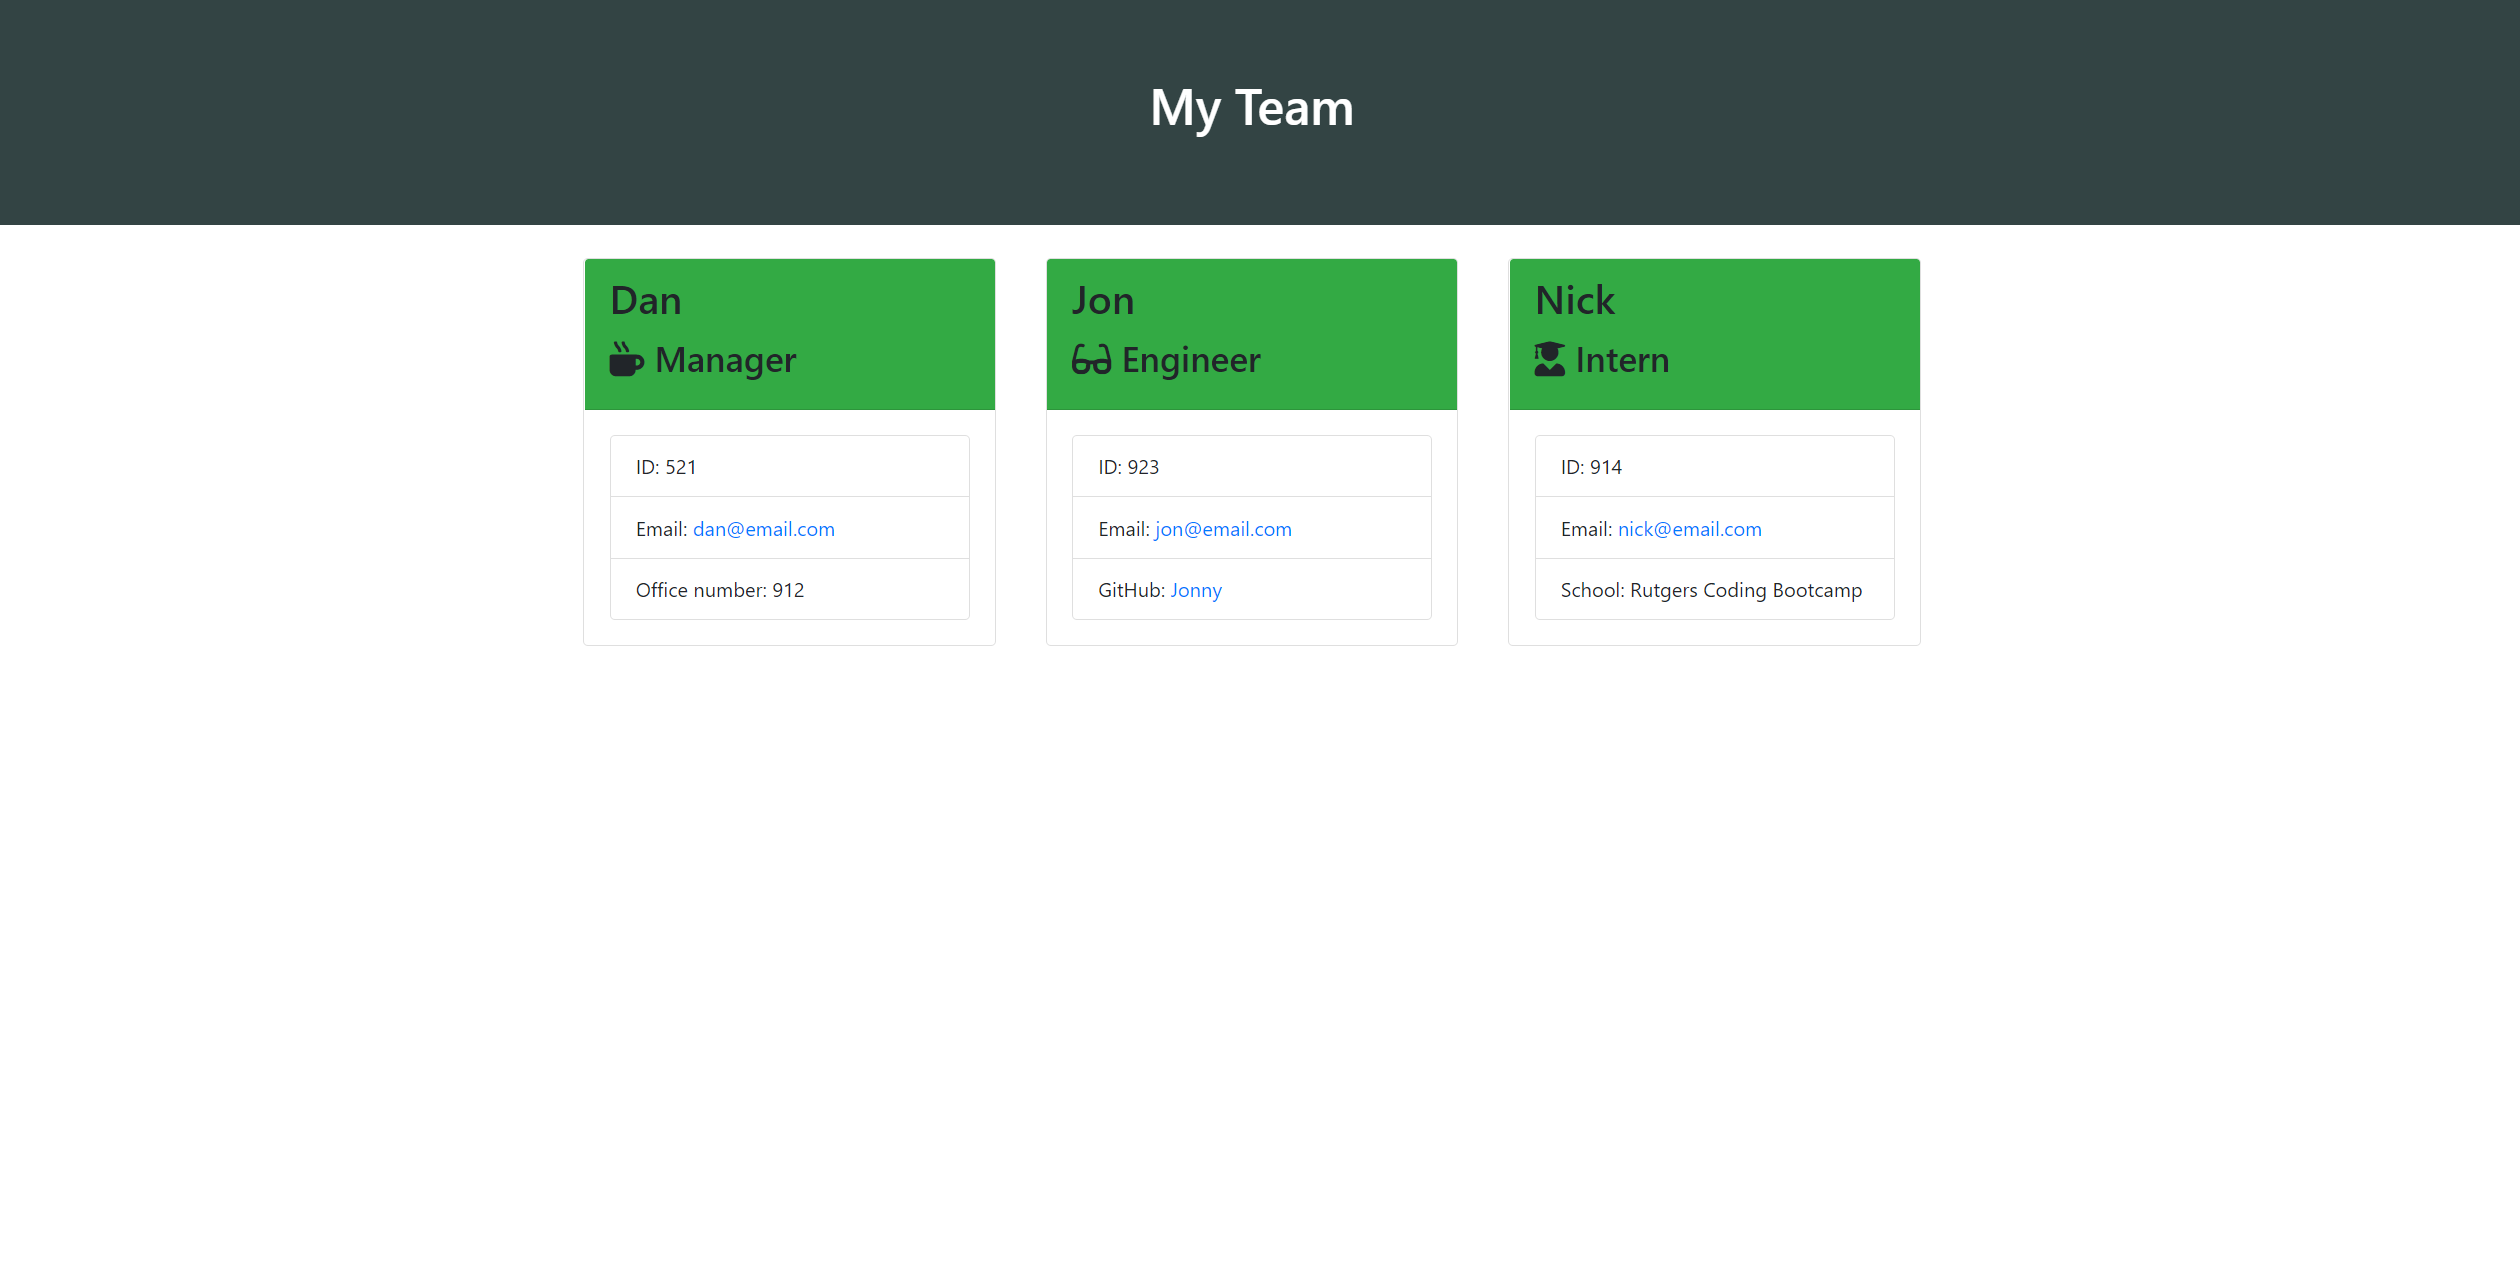Click the ID: 521 row
This screenshot has width=2520, height=1285.
(790, 467)
